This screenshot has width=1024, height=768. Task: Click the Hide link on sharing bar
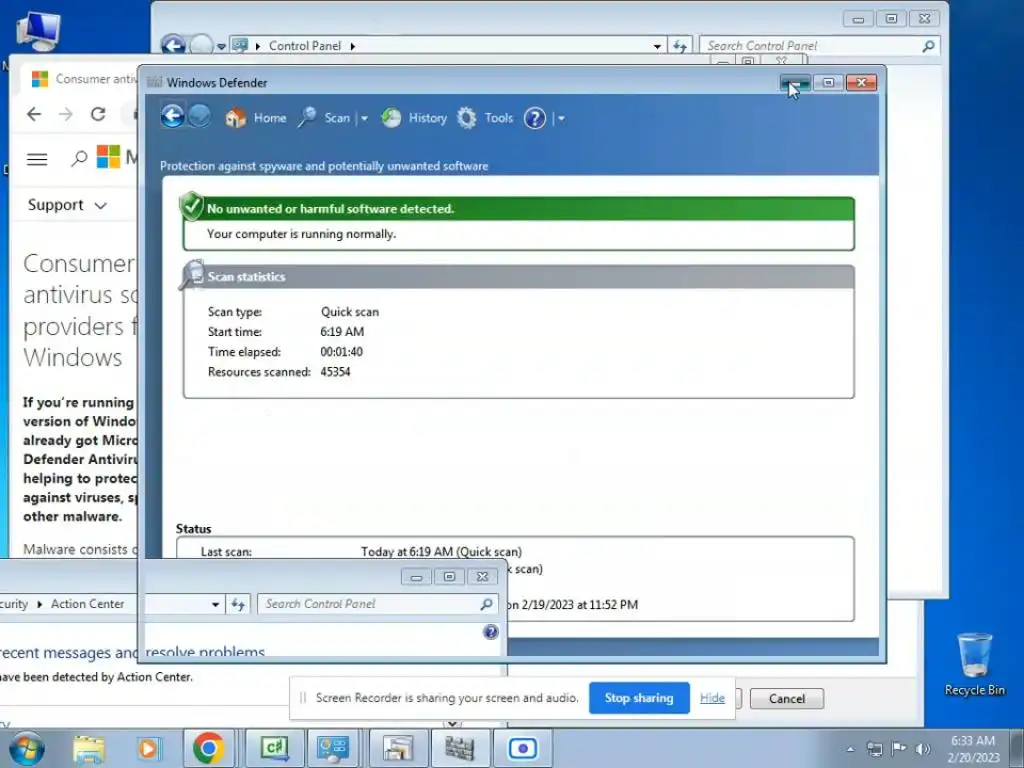(x=712, y=697)
